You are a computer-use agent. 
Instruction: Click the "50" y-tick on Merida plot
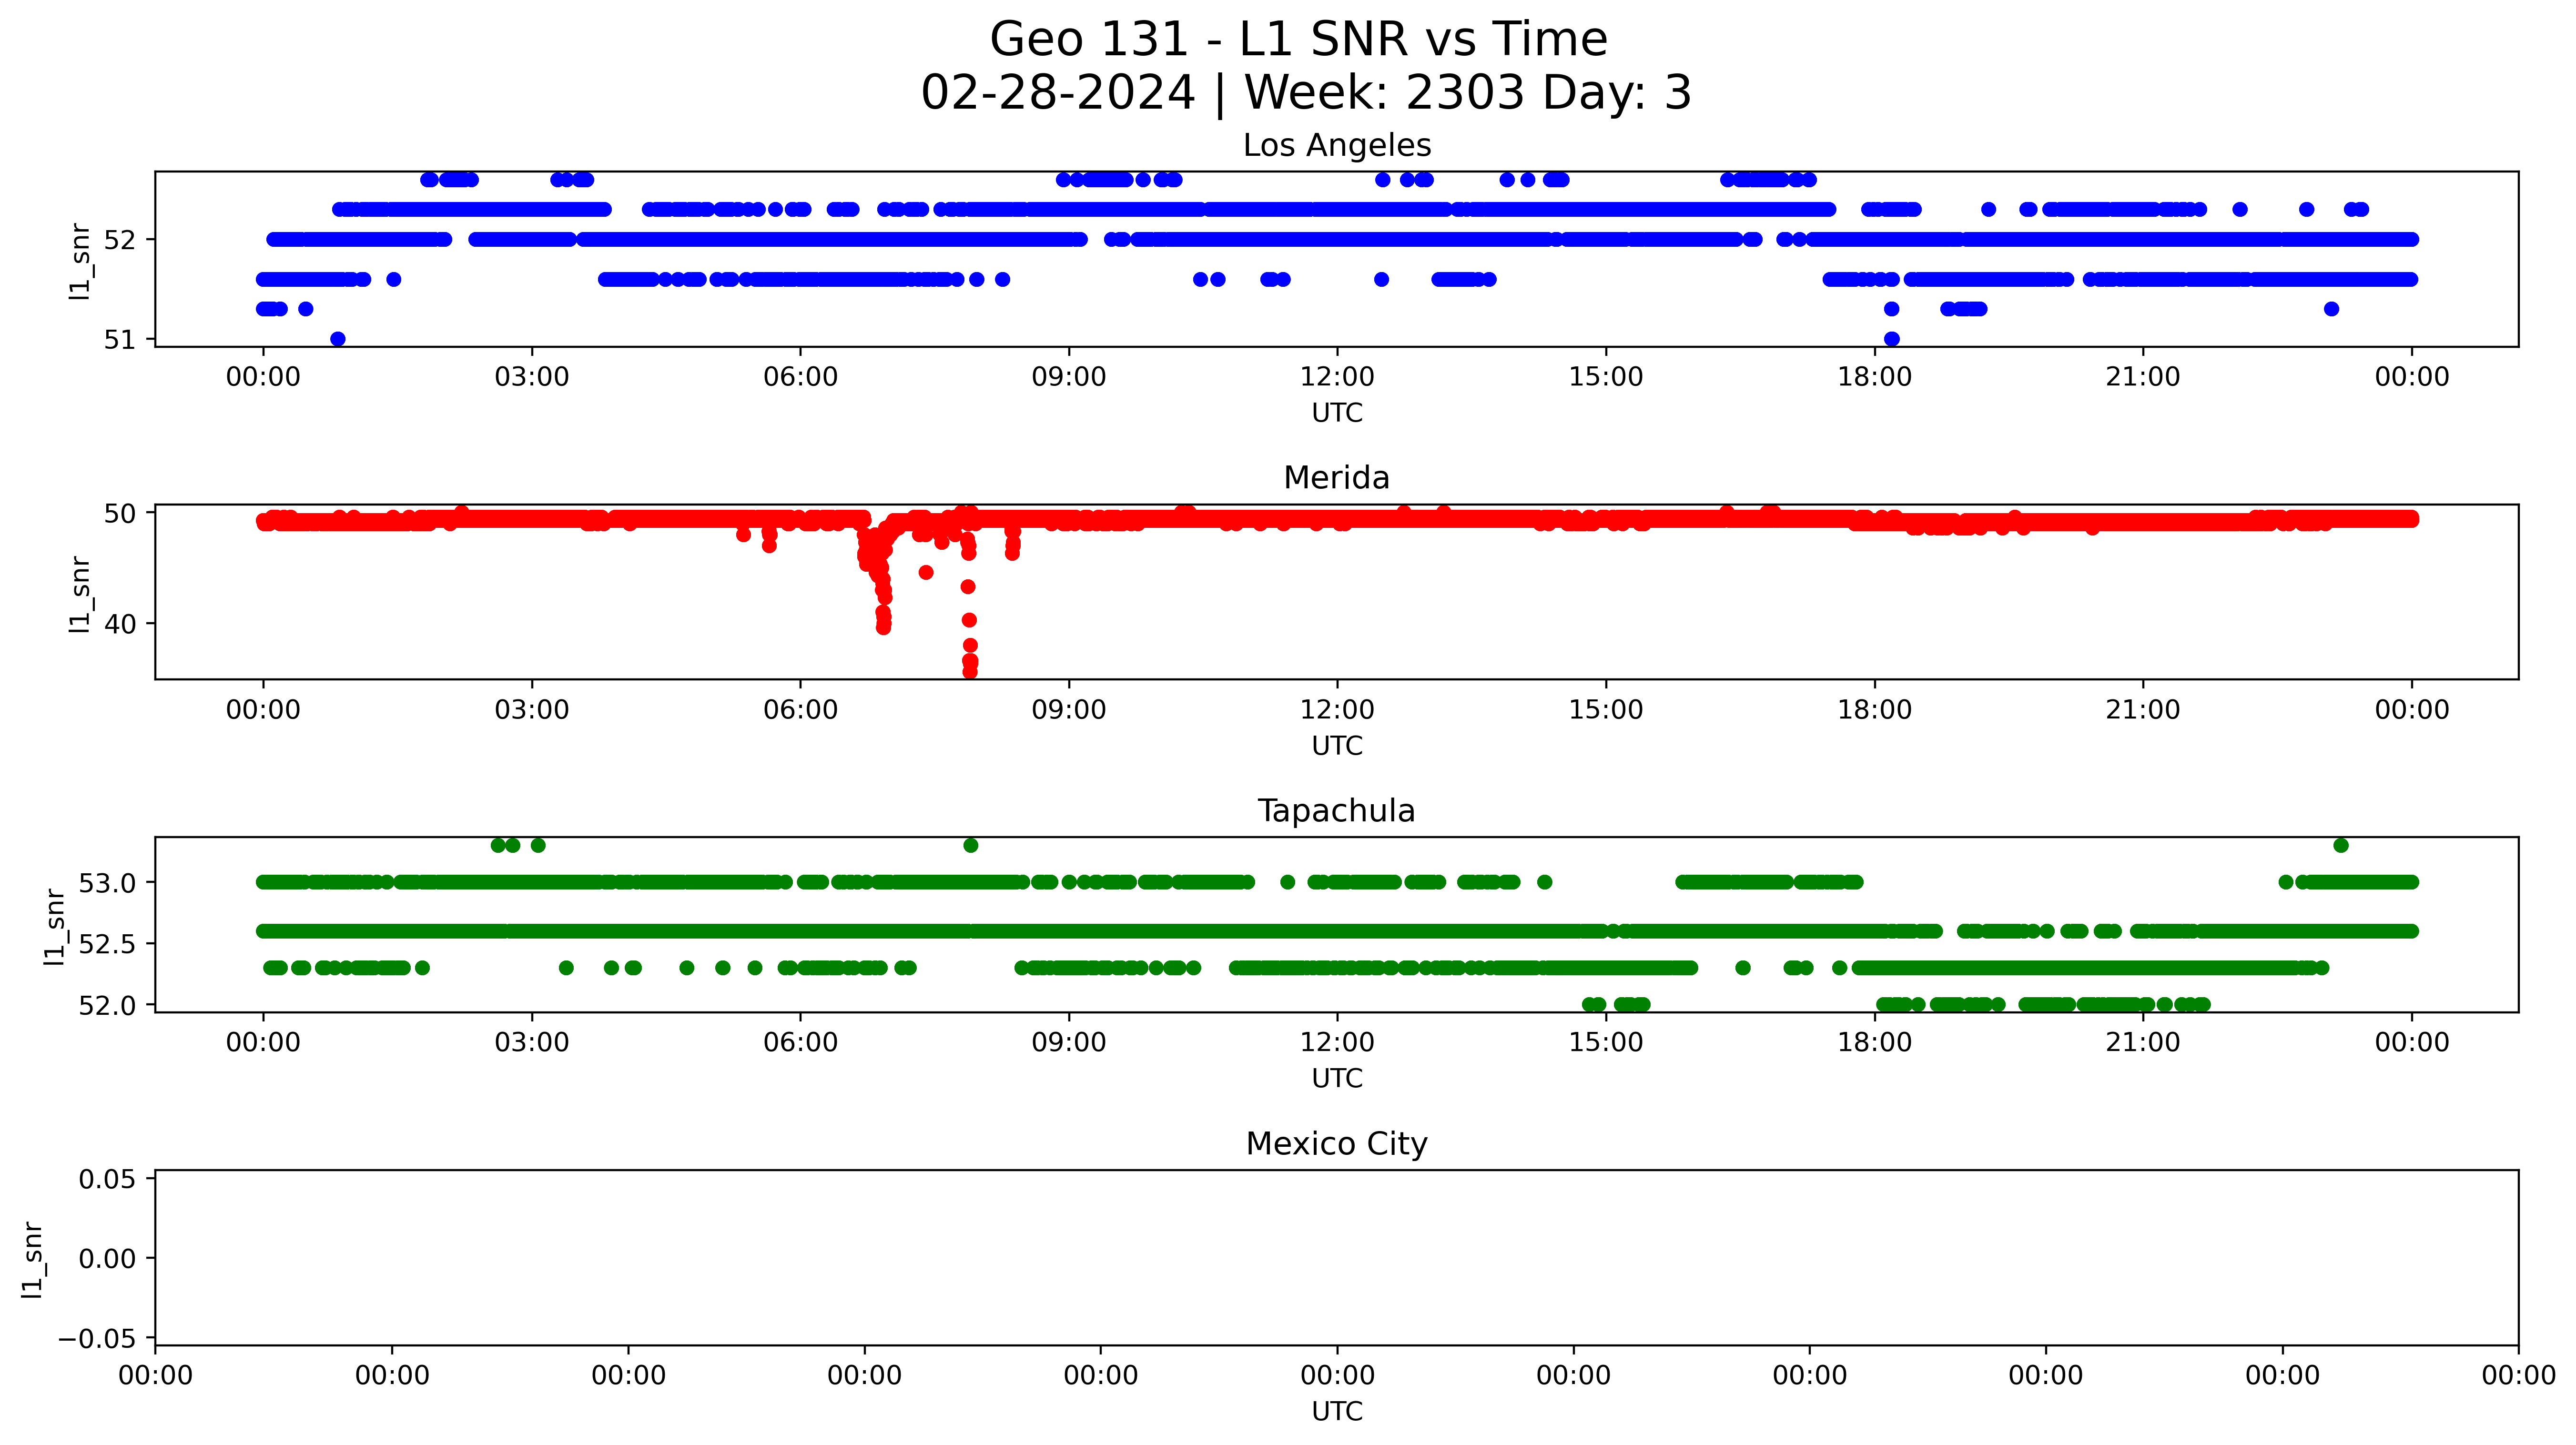click(x=119, y=514)
